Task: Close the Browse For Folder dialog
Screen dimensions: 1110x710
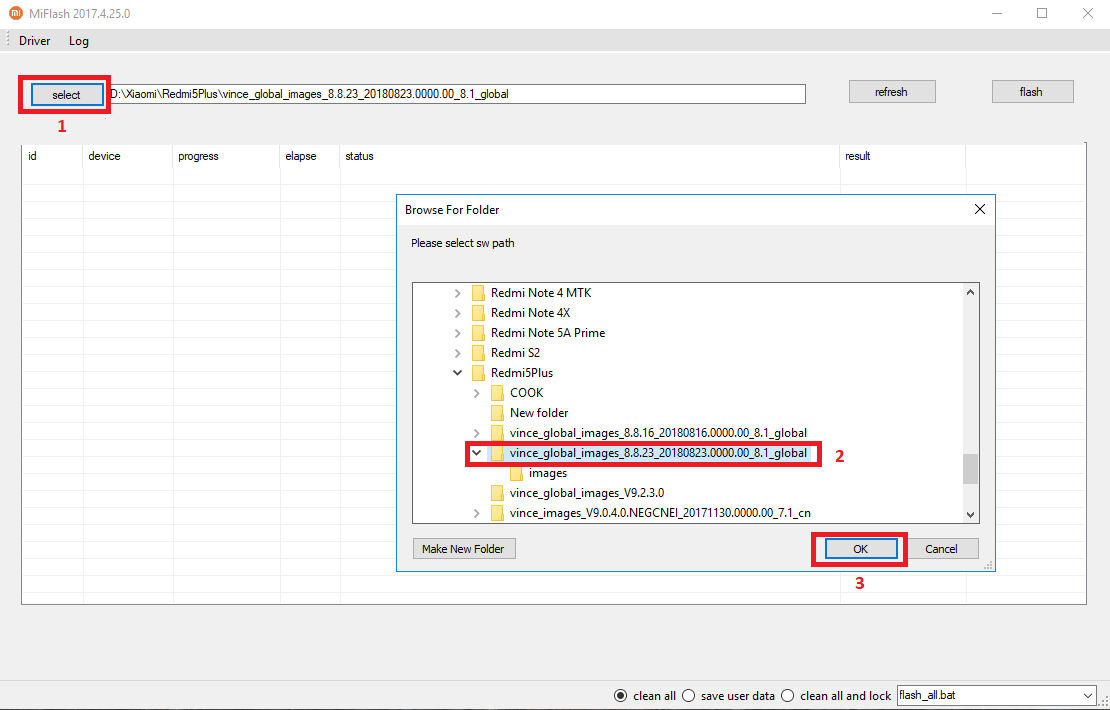Action: click(980, 210)
